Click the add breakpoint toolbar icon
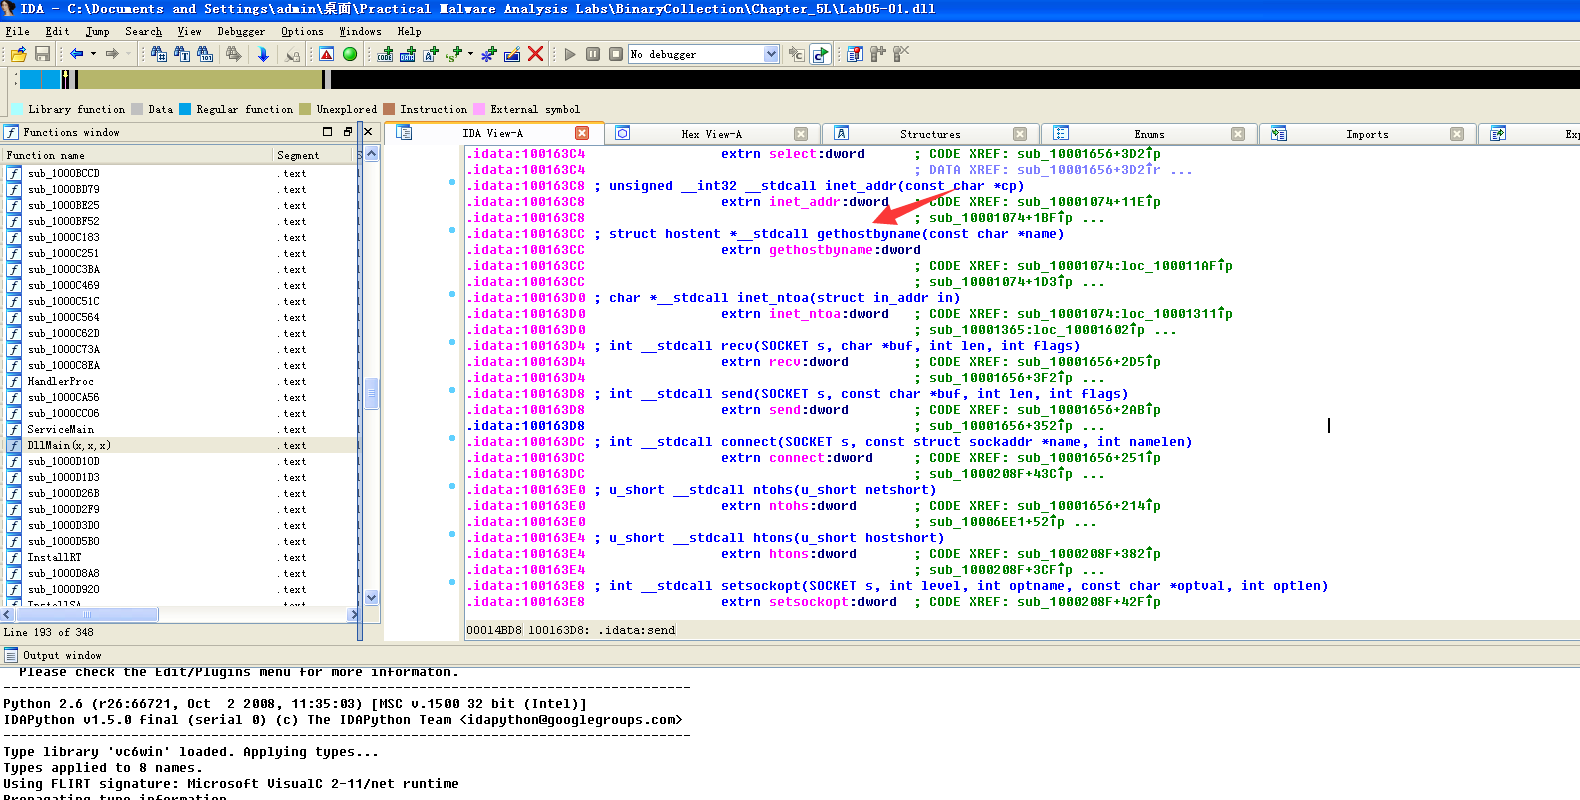The width and height of the screenshot is (1580, 800). coord(878,54)
